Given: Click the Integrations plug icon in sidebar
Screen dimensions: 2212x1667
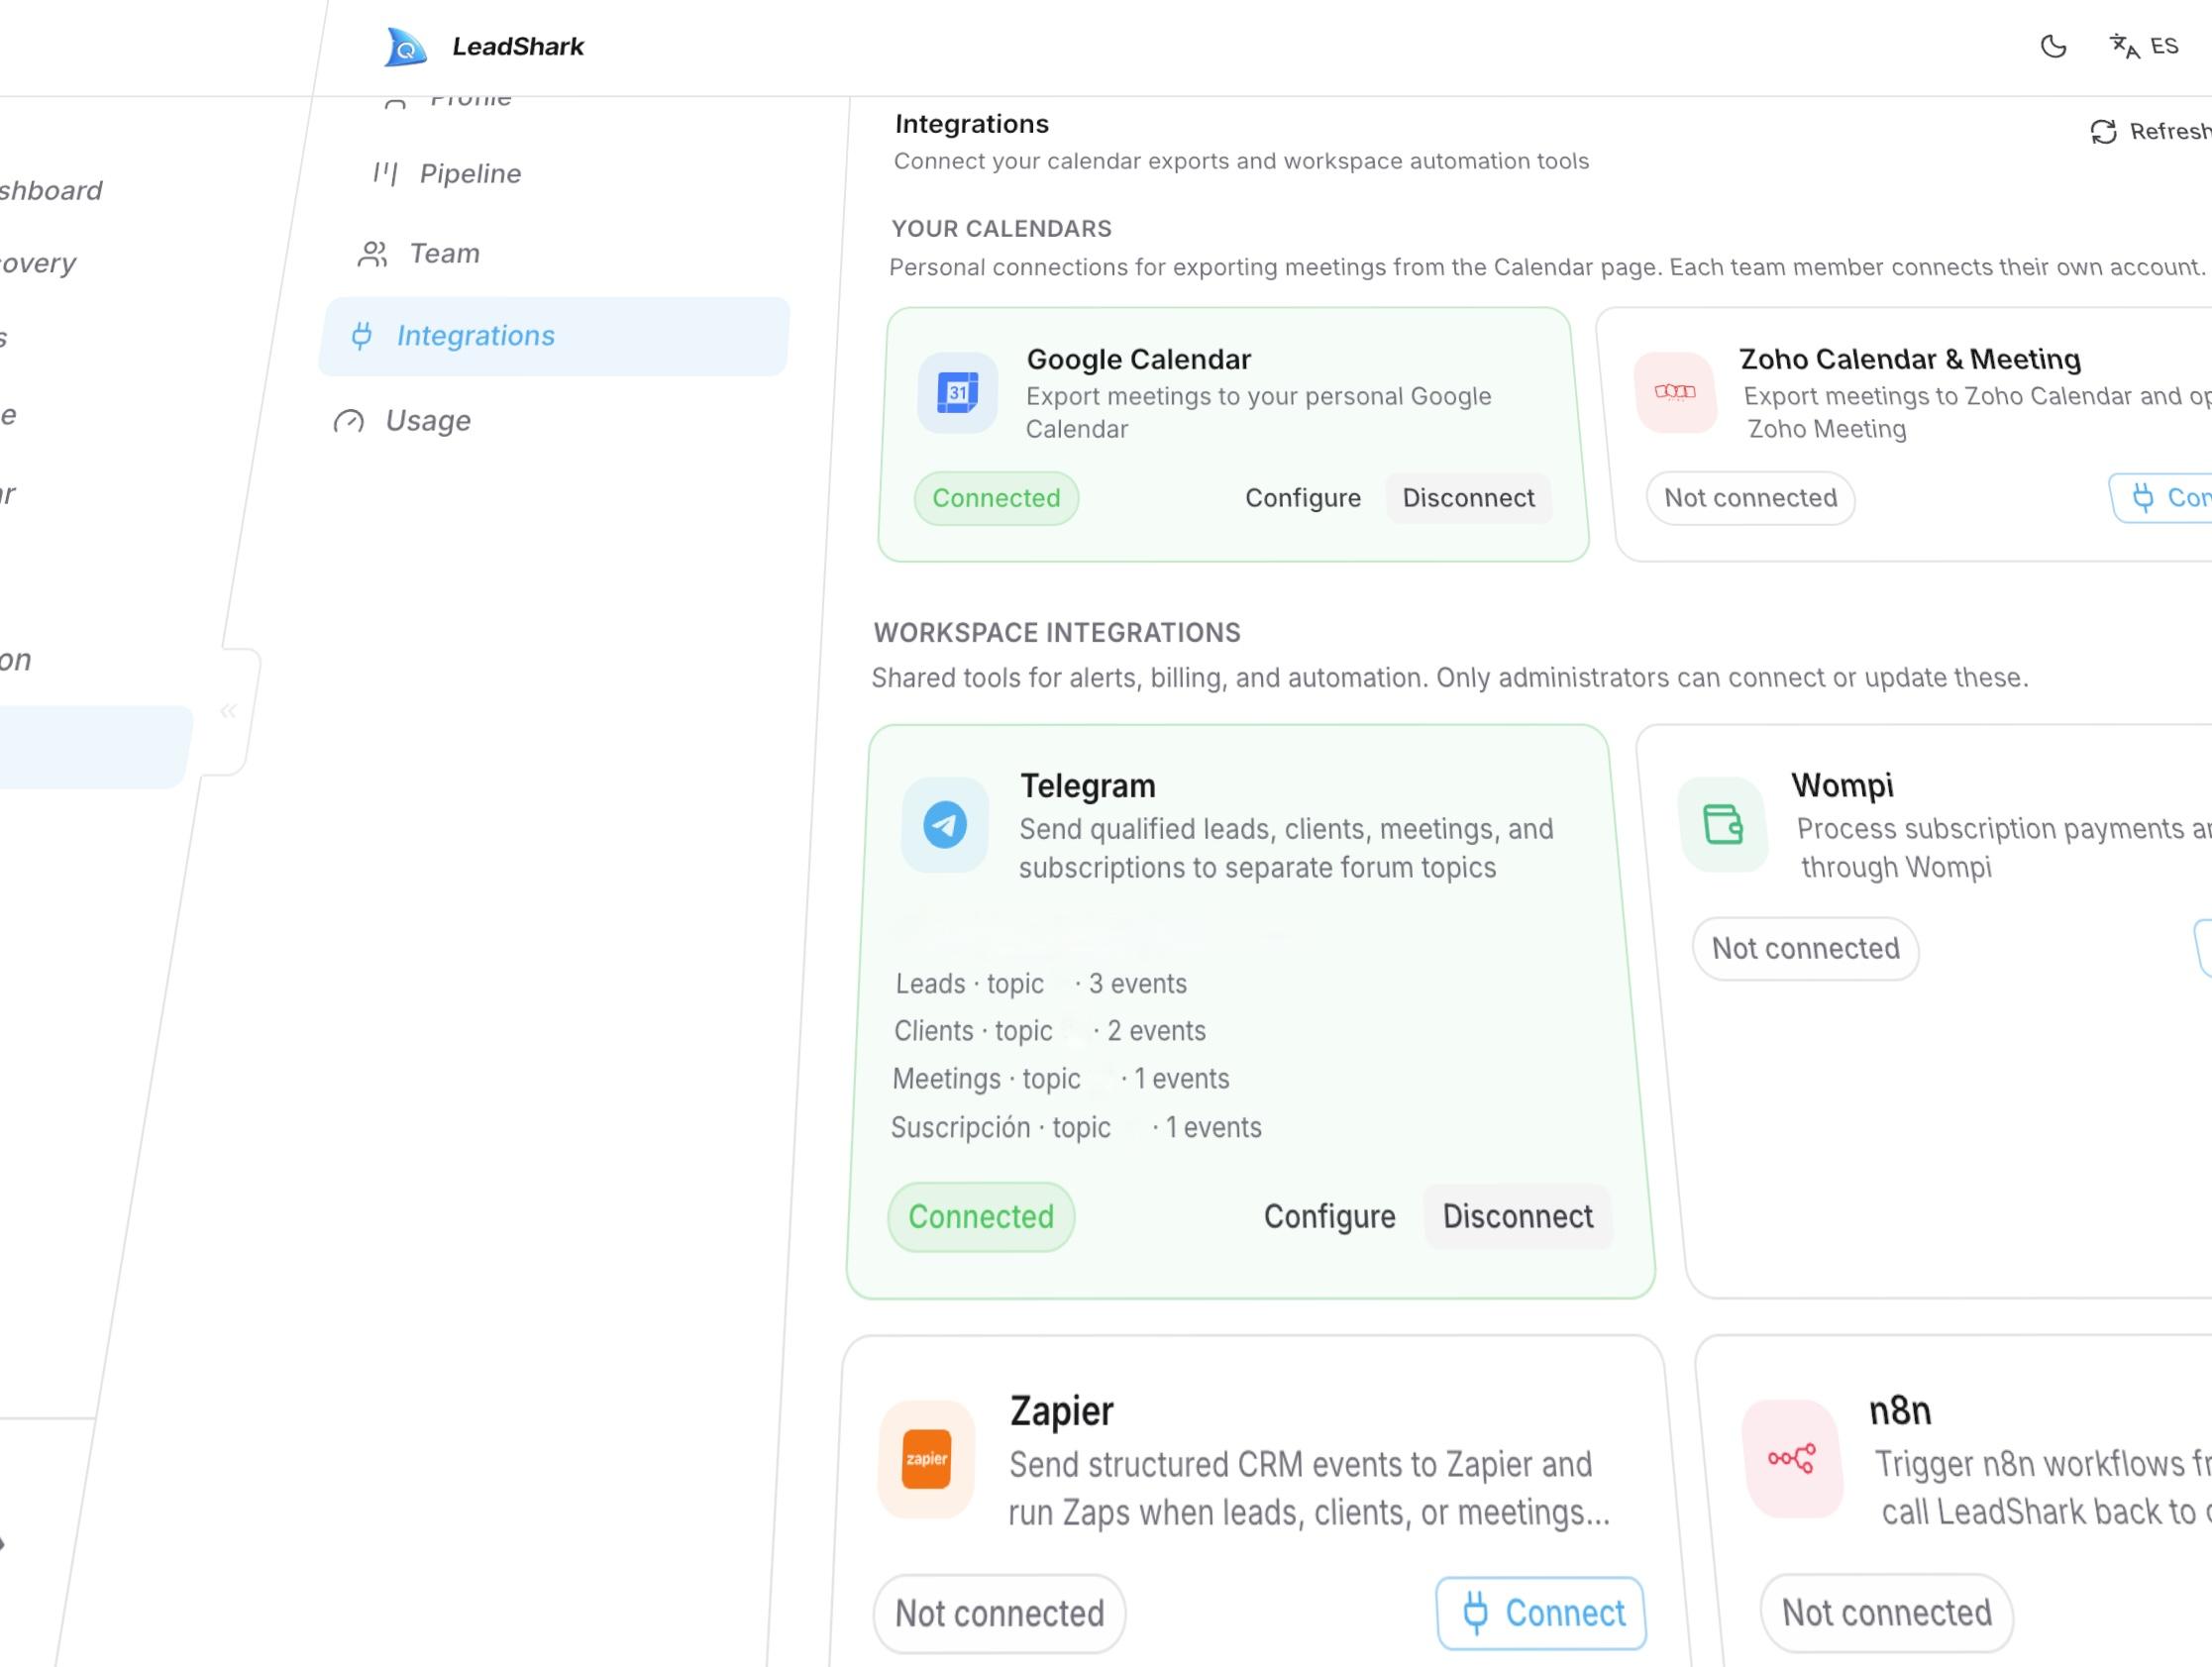Looking at the screenshot, I should pos(362,336).
